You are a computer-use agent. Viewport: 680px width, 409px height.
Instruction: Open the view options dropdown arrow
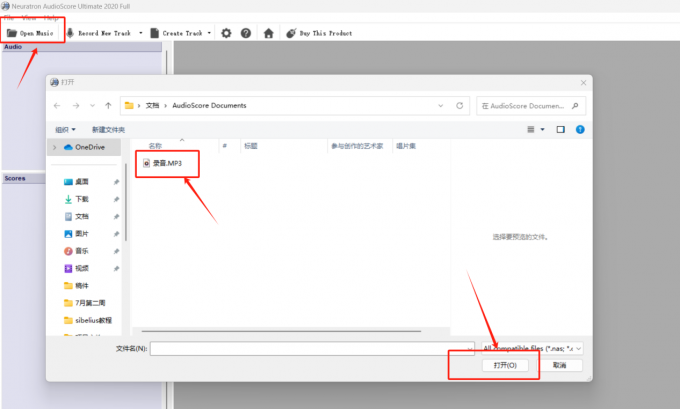click(x=542, y=129)
